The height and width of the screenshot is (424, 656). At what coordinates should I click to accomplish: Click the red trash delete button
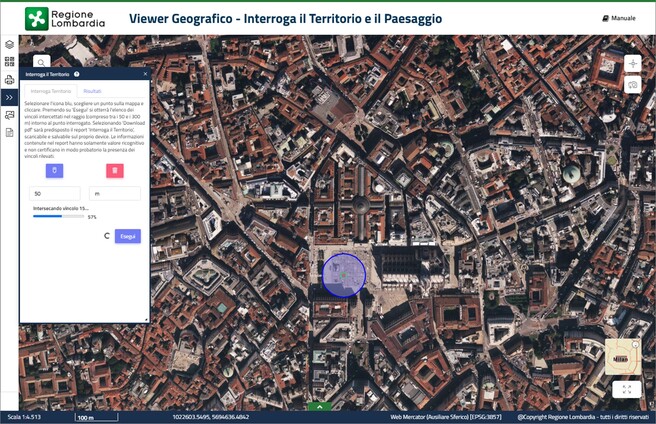115,171
